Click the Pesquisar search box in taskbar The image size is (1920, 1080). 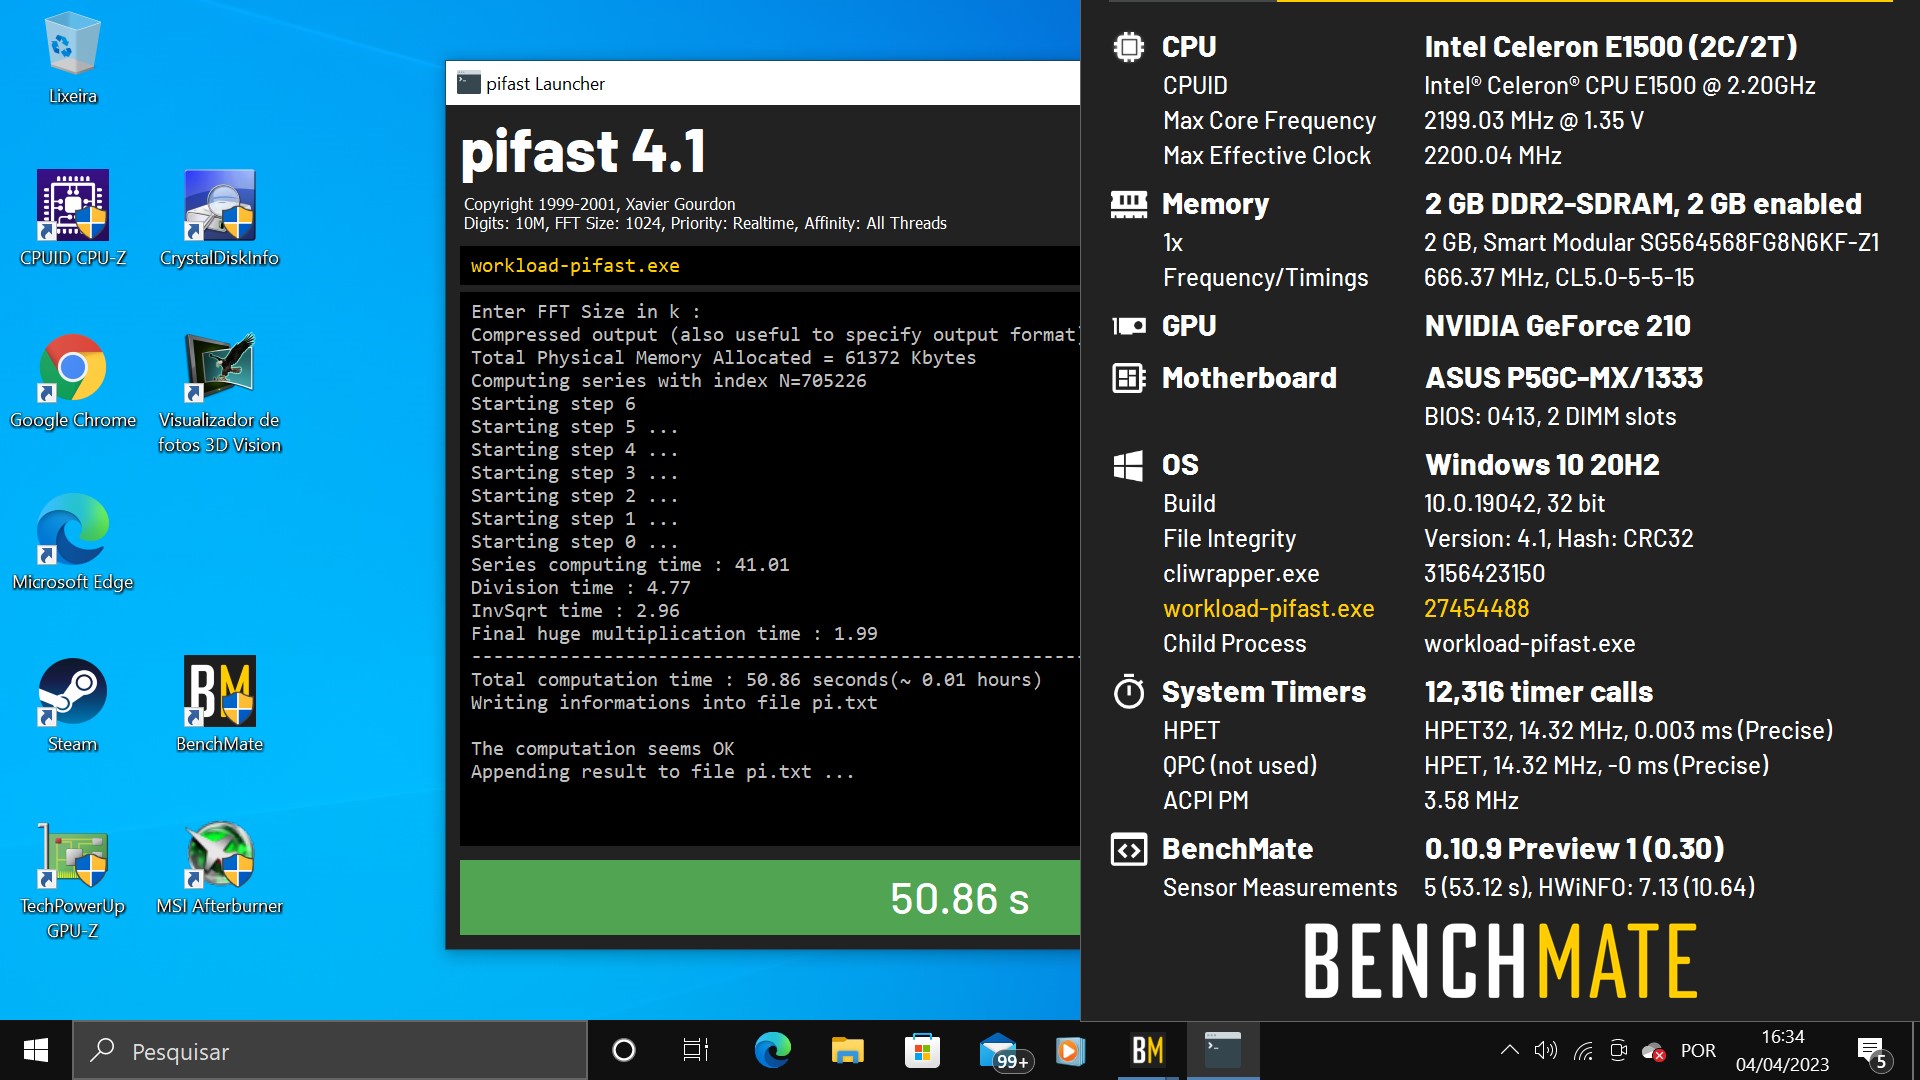(x=330, y=1051)
